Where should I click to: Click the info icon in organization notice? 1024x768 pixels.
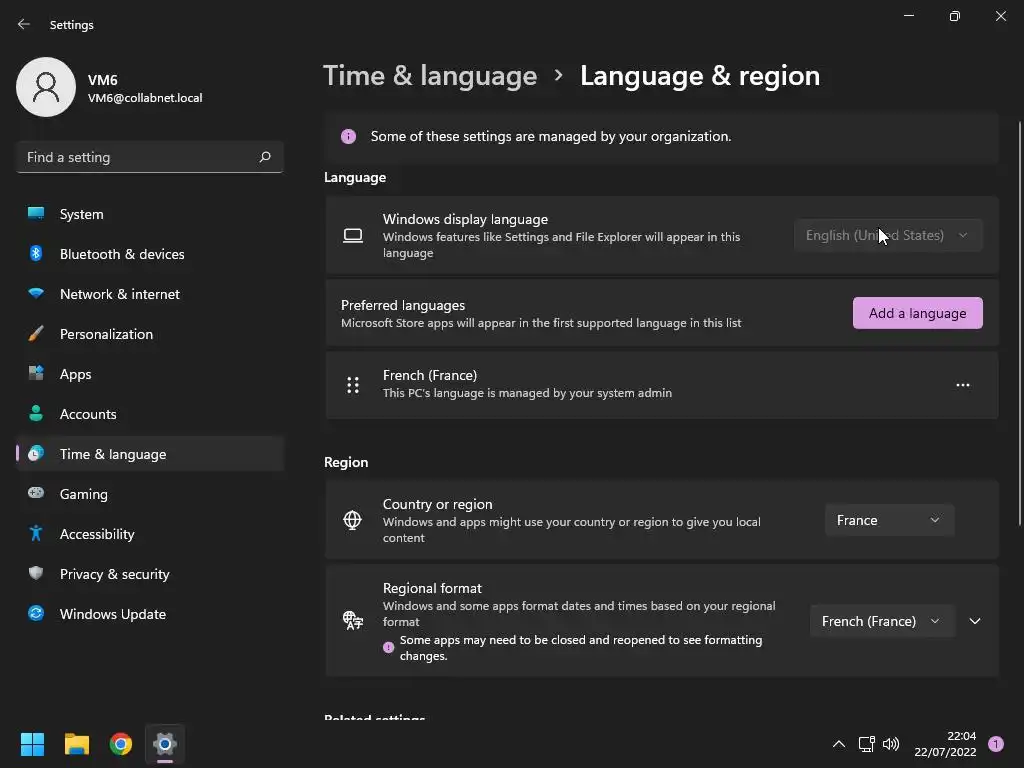tap(348, 136)
